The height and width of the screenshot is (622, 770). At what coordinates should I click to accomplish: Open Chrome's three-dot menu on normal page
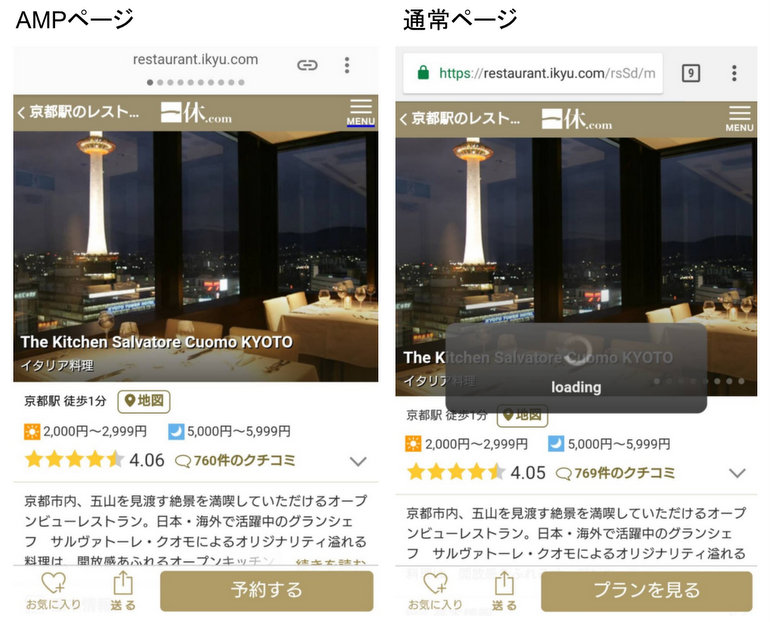pyautogui.click(x=734, y=73)
